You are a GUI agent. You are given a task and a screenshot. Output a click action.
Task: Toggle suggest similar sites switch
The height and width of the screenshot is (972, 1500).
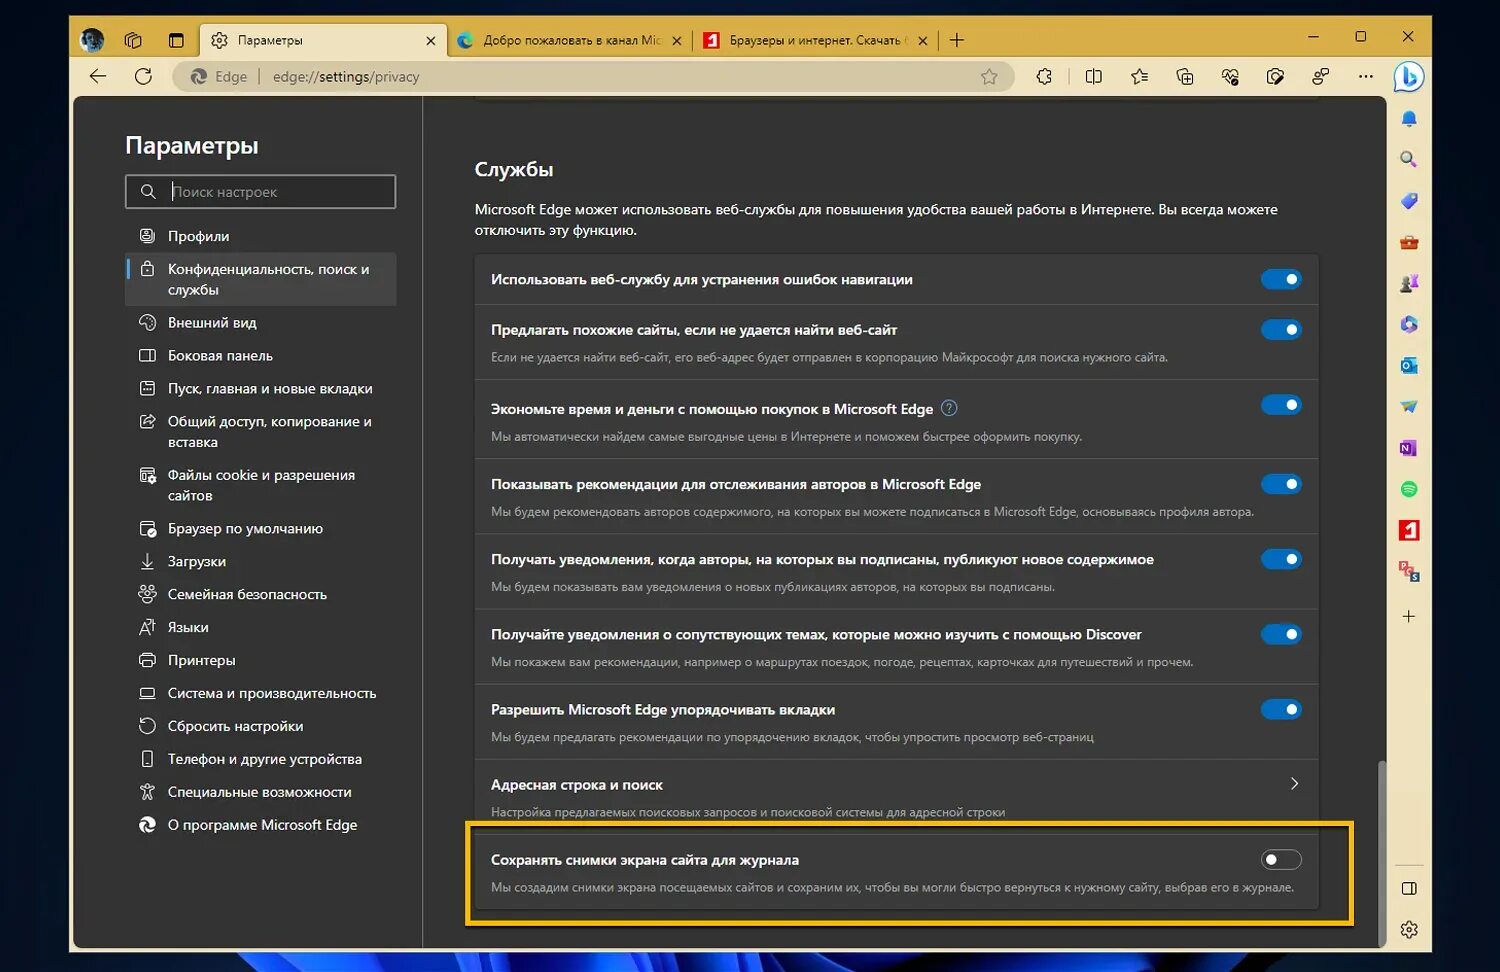click(x=1281, y=329)
